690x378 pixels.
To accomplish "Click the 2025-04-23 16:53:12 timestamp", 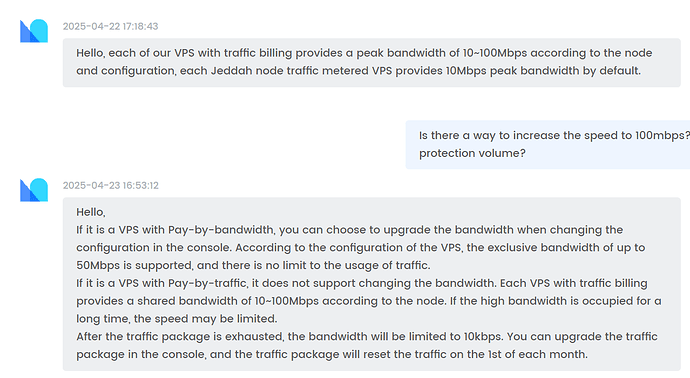I will pyautogui.click(x=110, y=186).
